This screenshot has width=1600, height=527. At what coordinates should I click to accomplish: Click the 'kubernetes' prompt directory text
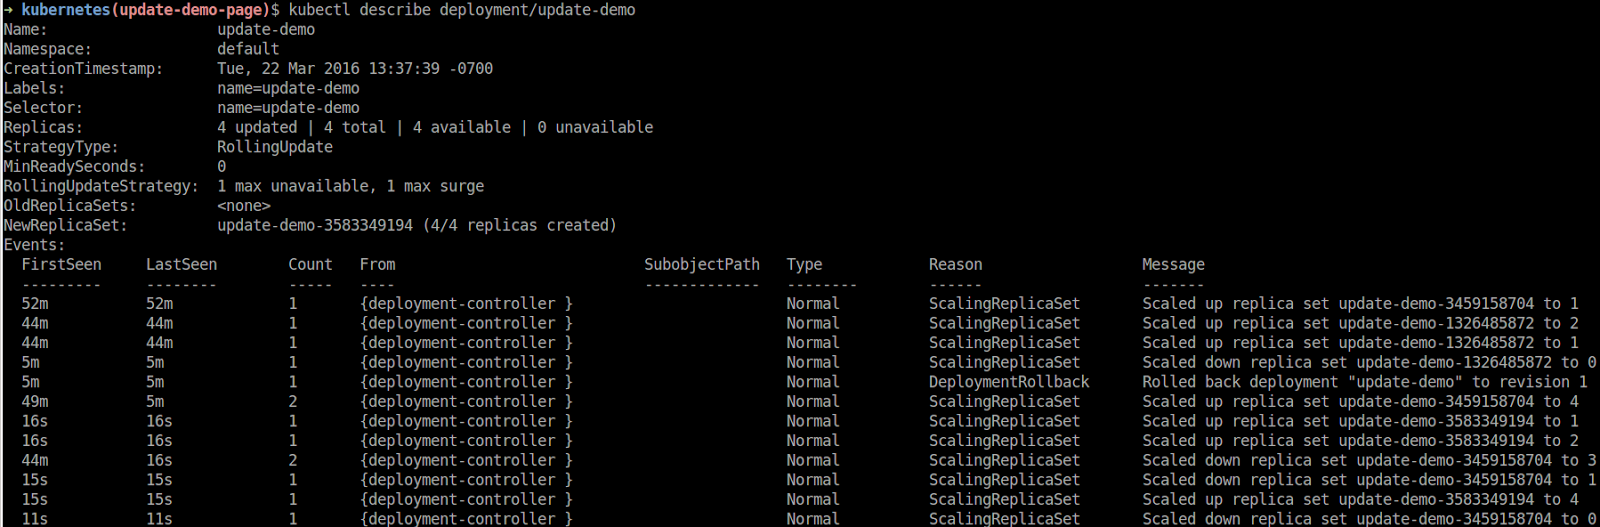[65, 10]
